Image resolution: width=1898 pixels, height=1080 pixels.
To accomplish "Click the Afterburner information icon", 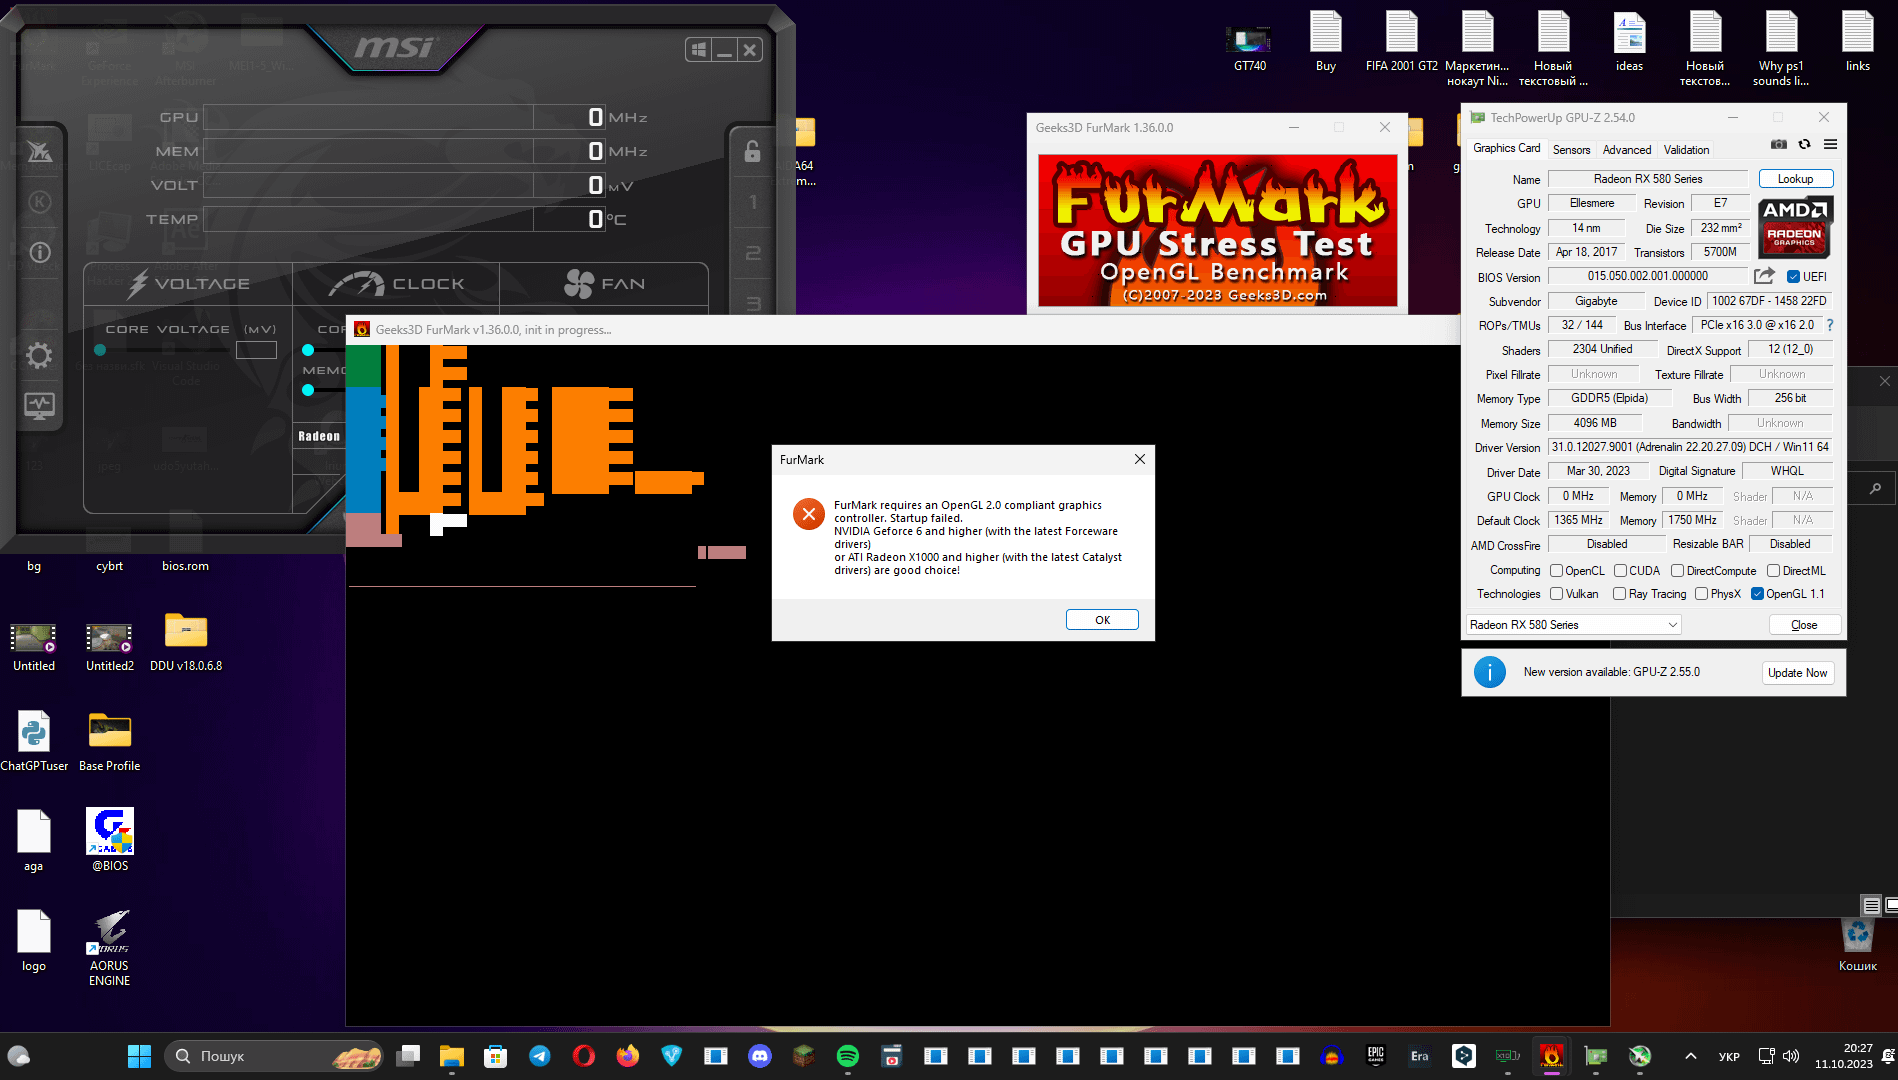I will pos(39,252).
